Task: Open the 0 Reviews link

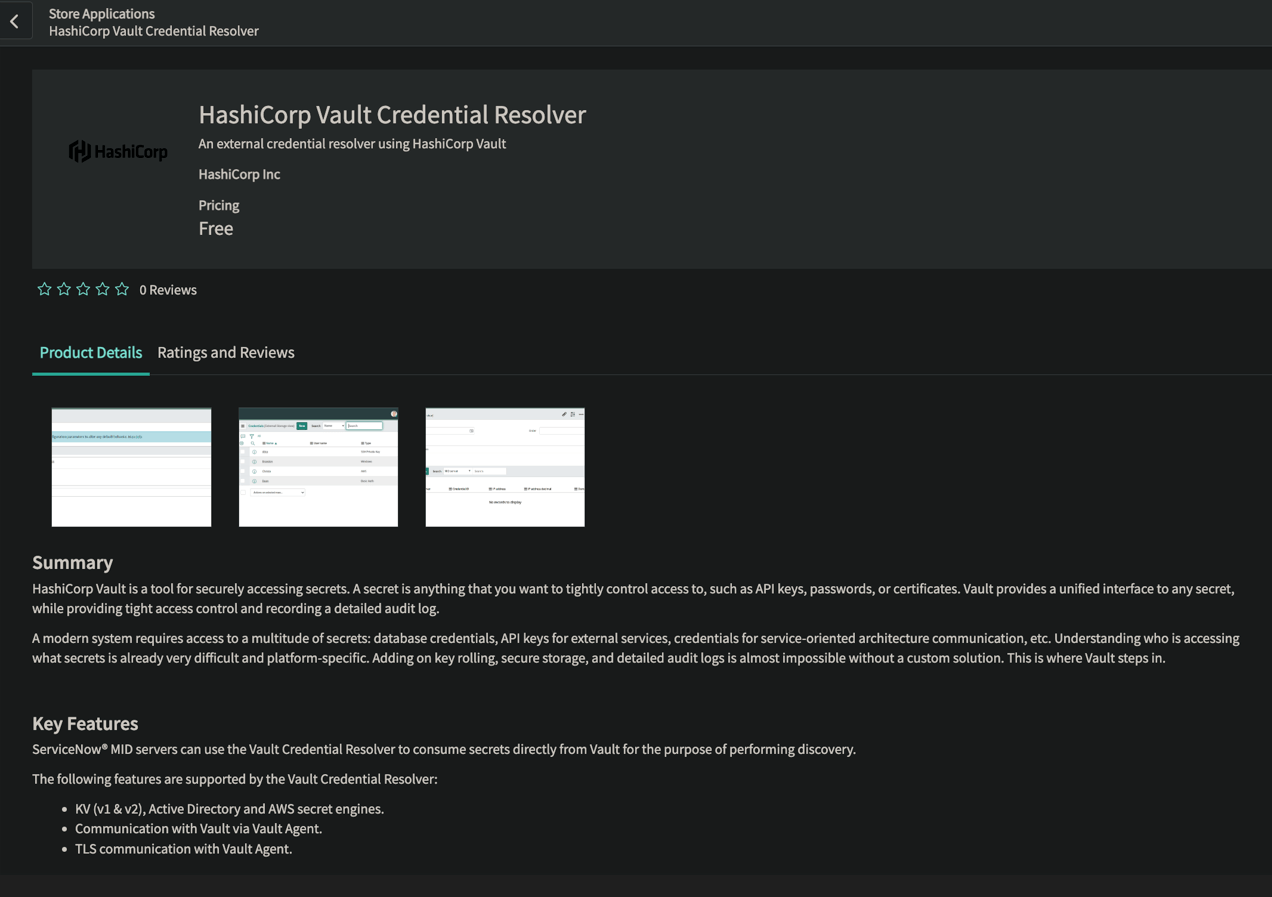Action: [x=167, y=289]
